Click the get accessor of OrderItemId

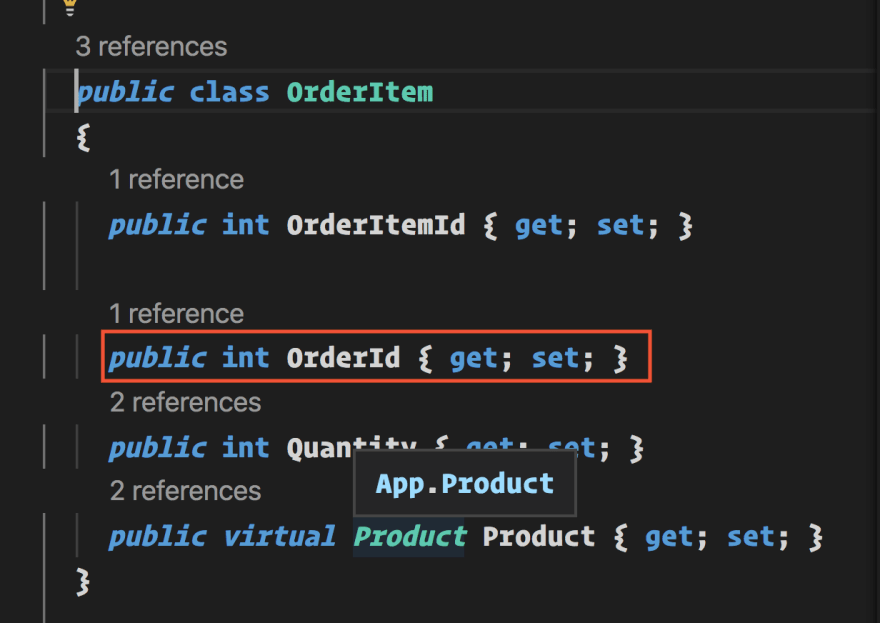click(x=538, y=226)
